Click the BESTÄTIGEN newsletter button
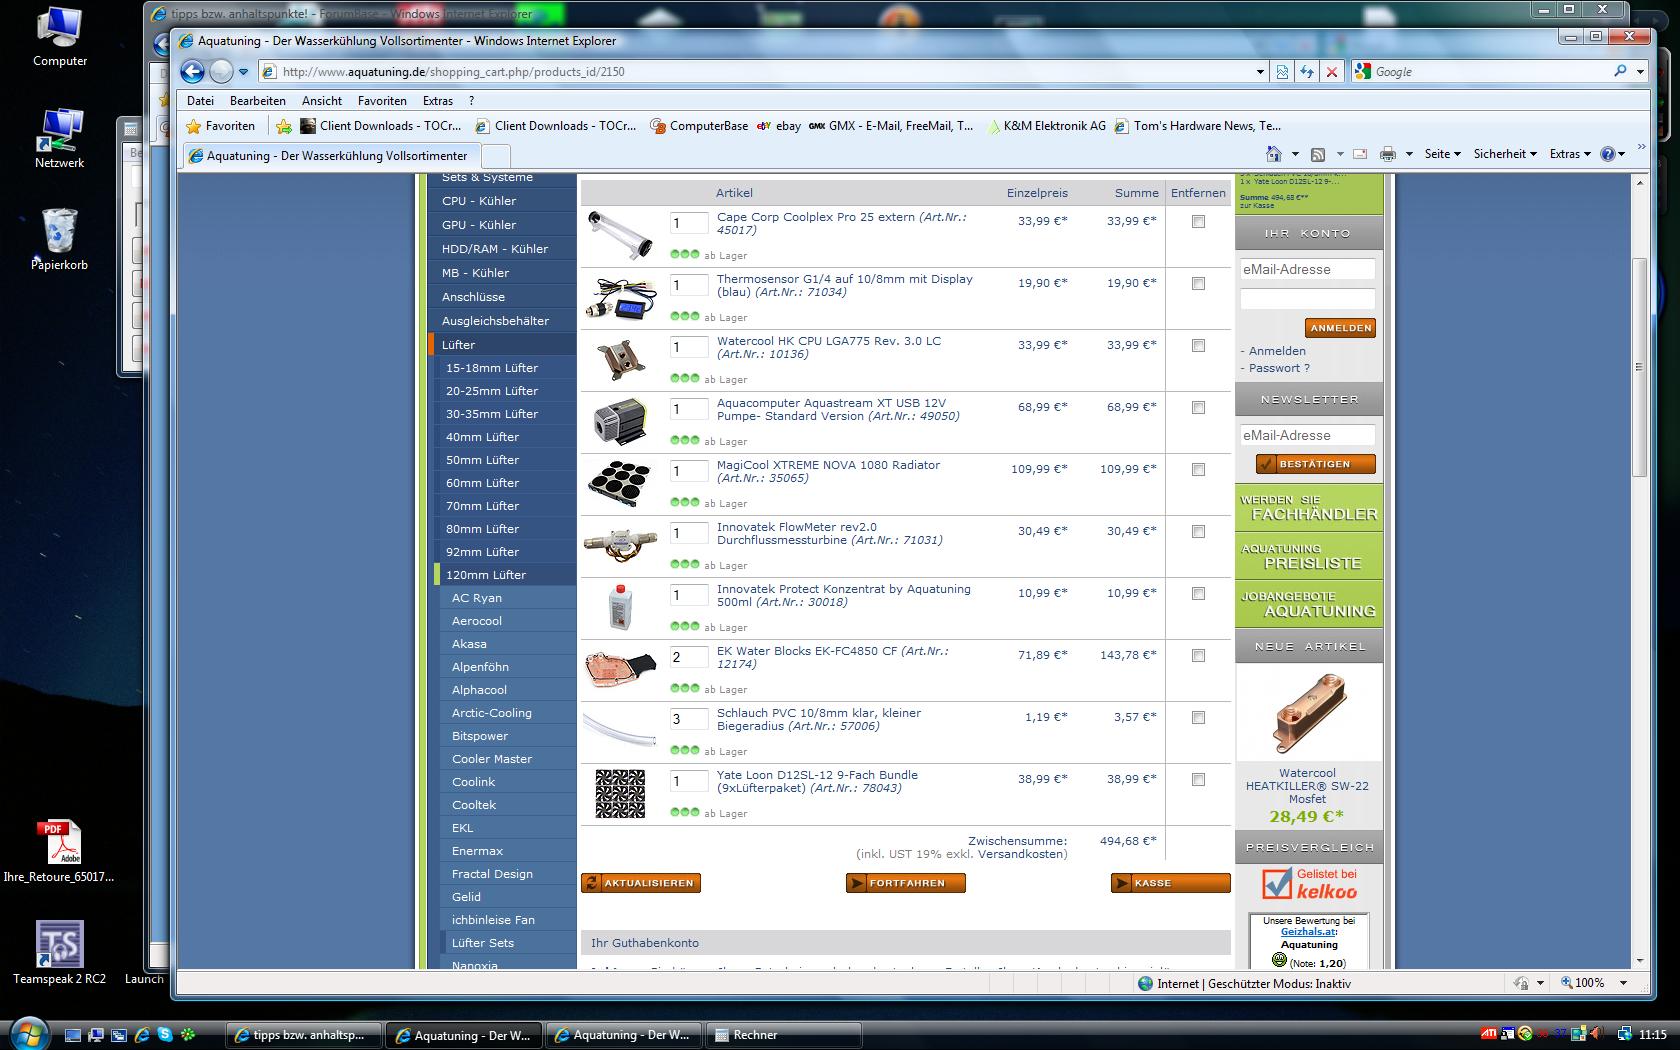 1316,464
